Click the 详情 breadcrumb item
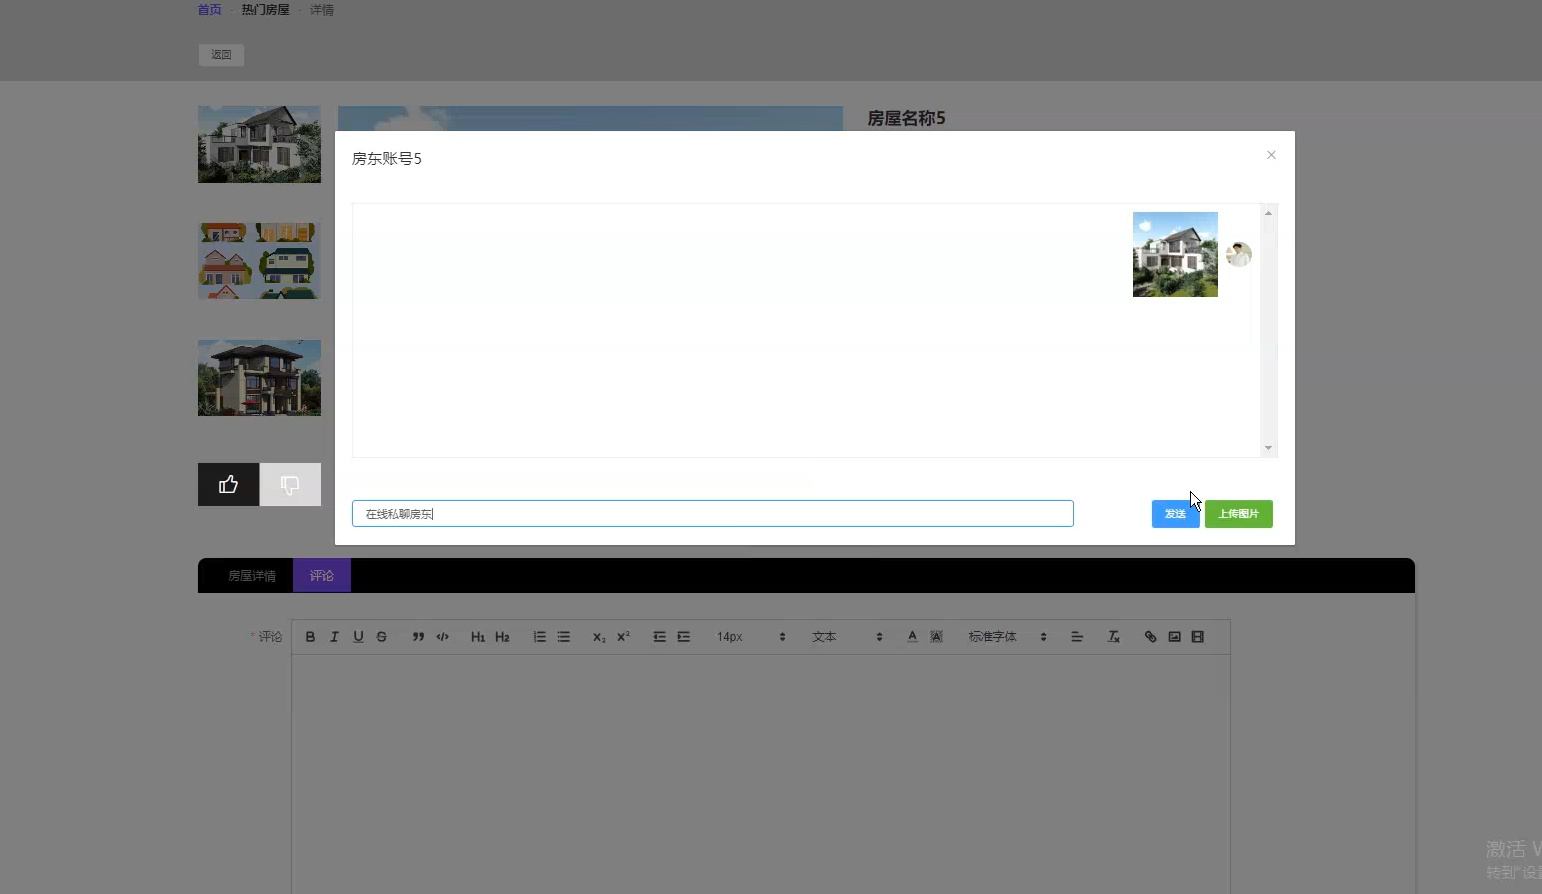 [321, 10]
